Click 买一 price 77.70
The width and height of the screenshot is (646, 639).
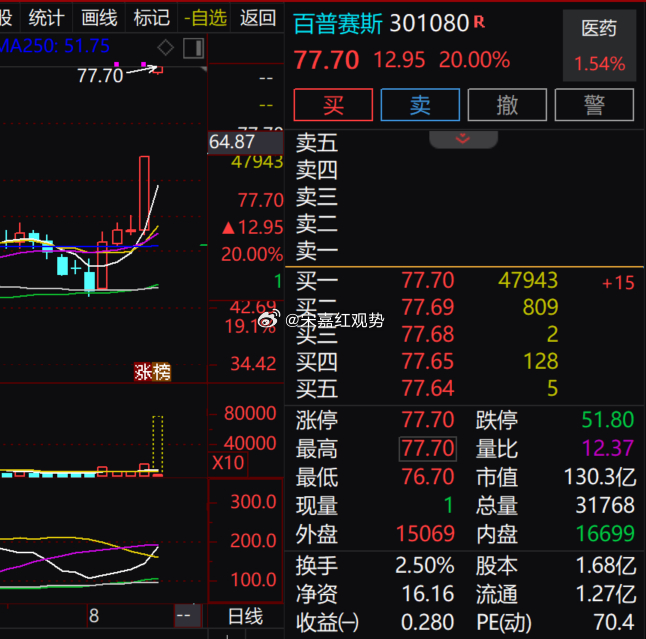[428, 281]
